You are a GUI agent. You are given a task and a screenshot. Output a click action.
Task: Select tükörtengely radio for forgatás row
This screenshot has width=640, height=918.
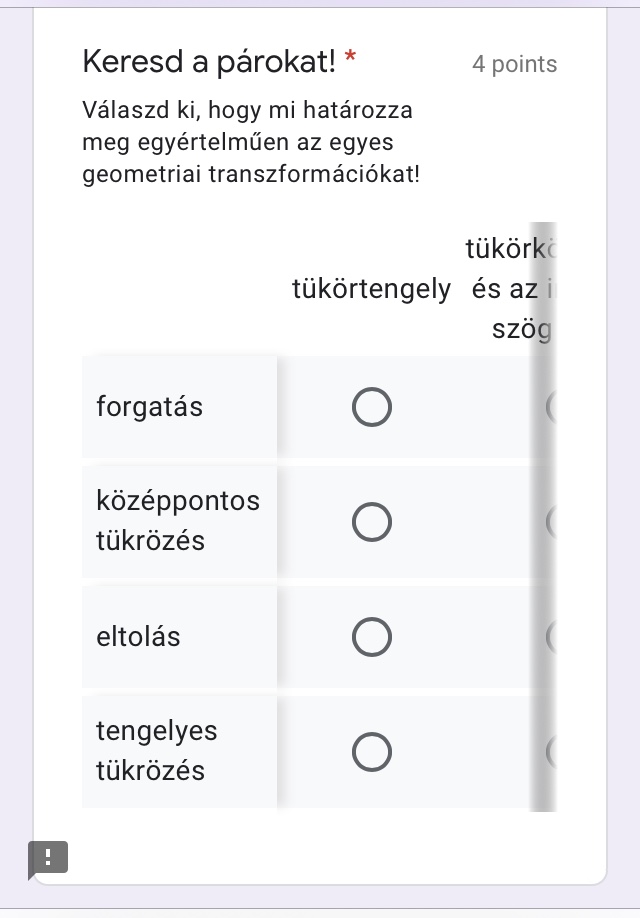(371, 407)
